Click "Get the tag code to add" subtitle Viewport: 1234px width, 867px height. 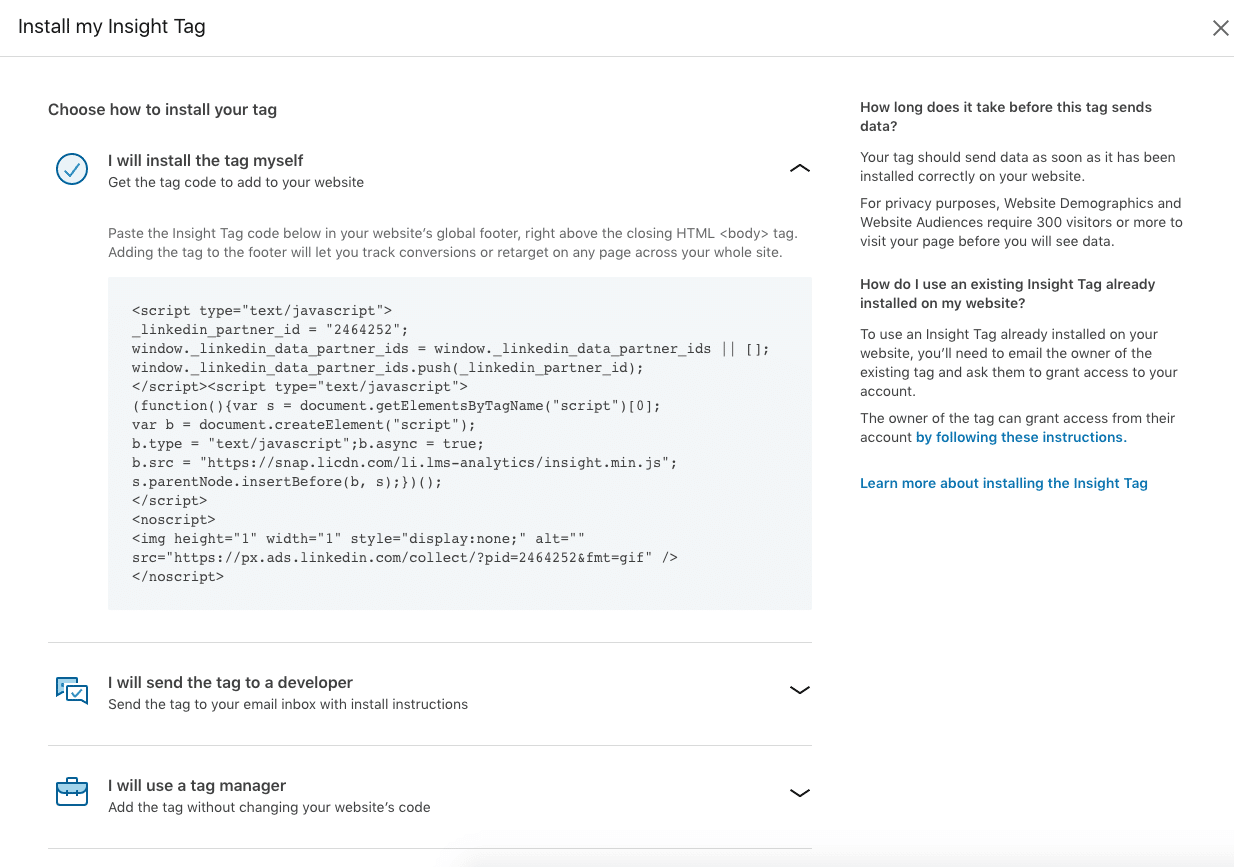pyautogui.click(x=236, y=182)
